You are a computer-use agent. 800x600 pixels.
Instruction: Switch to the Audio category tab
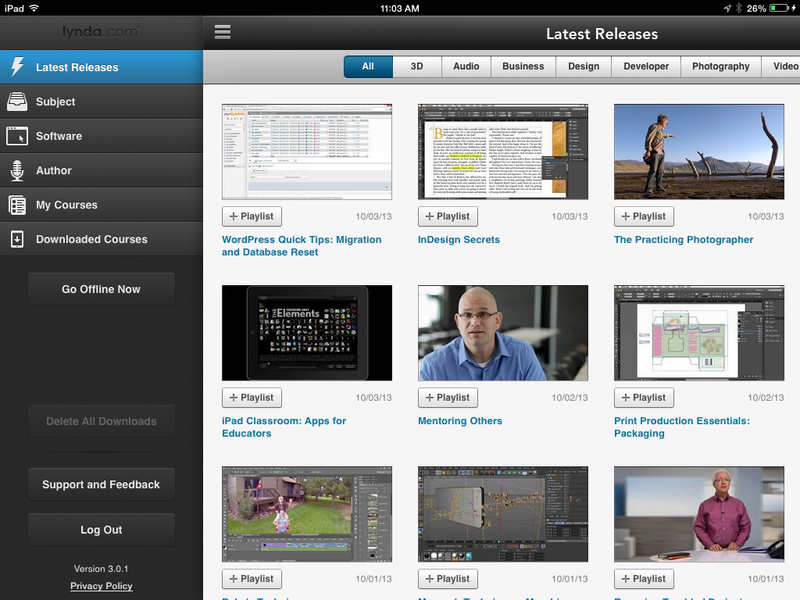[x=465, y=67]
